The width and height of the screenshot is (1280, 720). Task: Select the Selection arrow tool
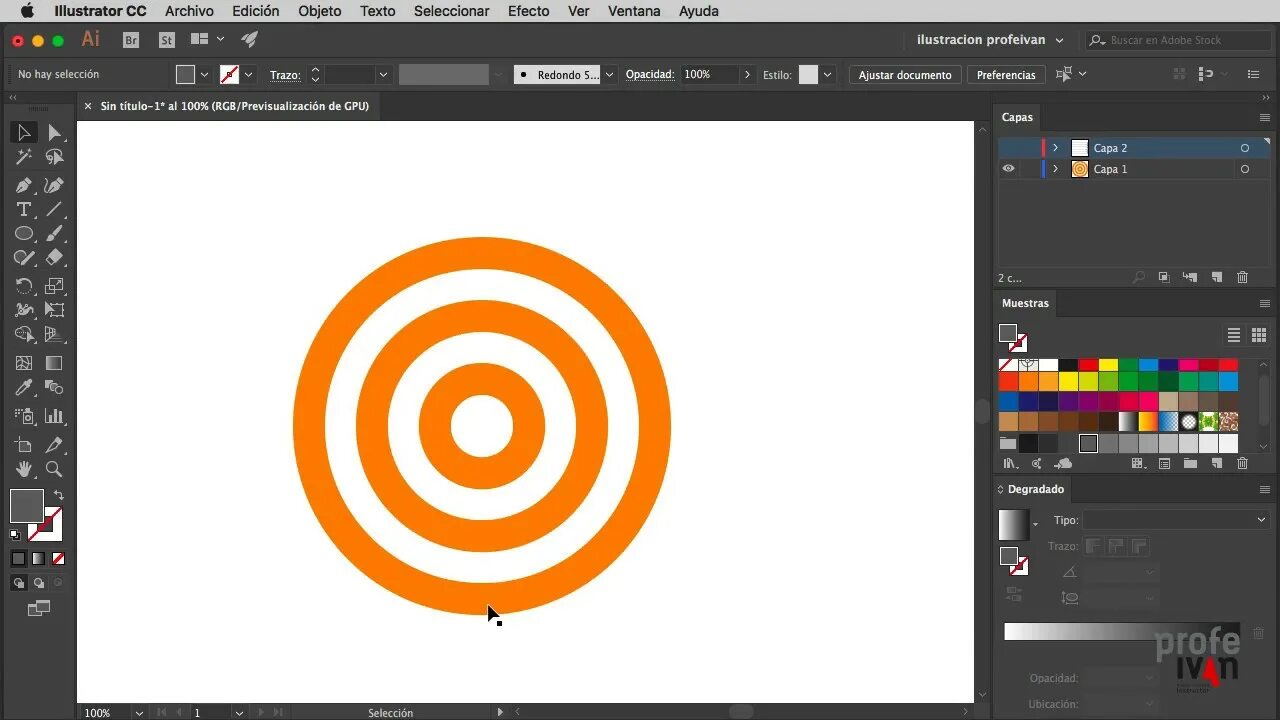(x=24, y=132)
